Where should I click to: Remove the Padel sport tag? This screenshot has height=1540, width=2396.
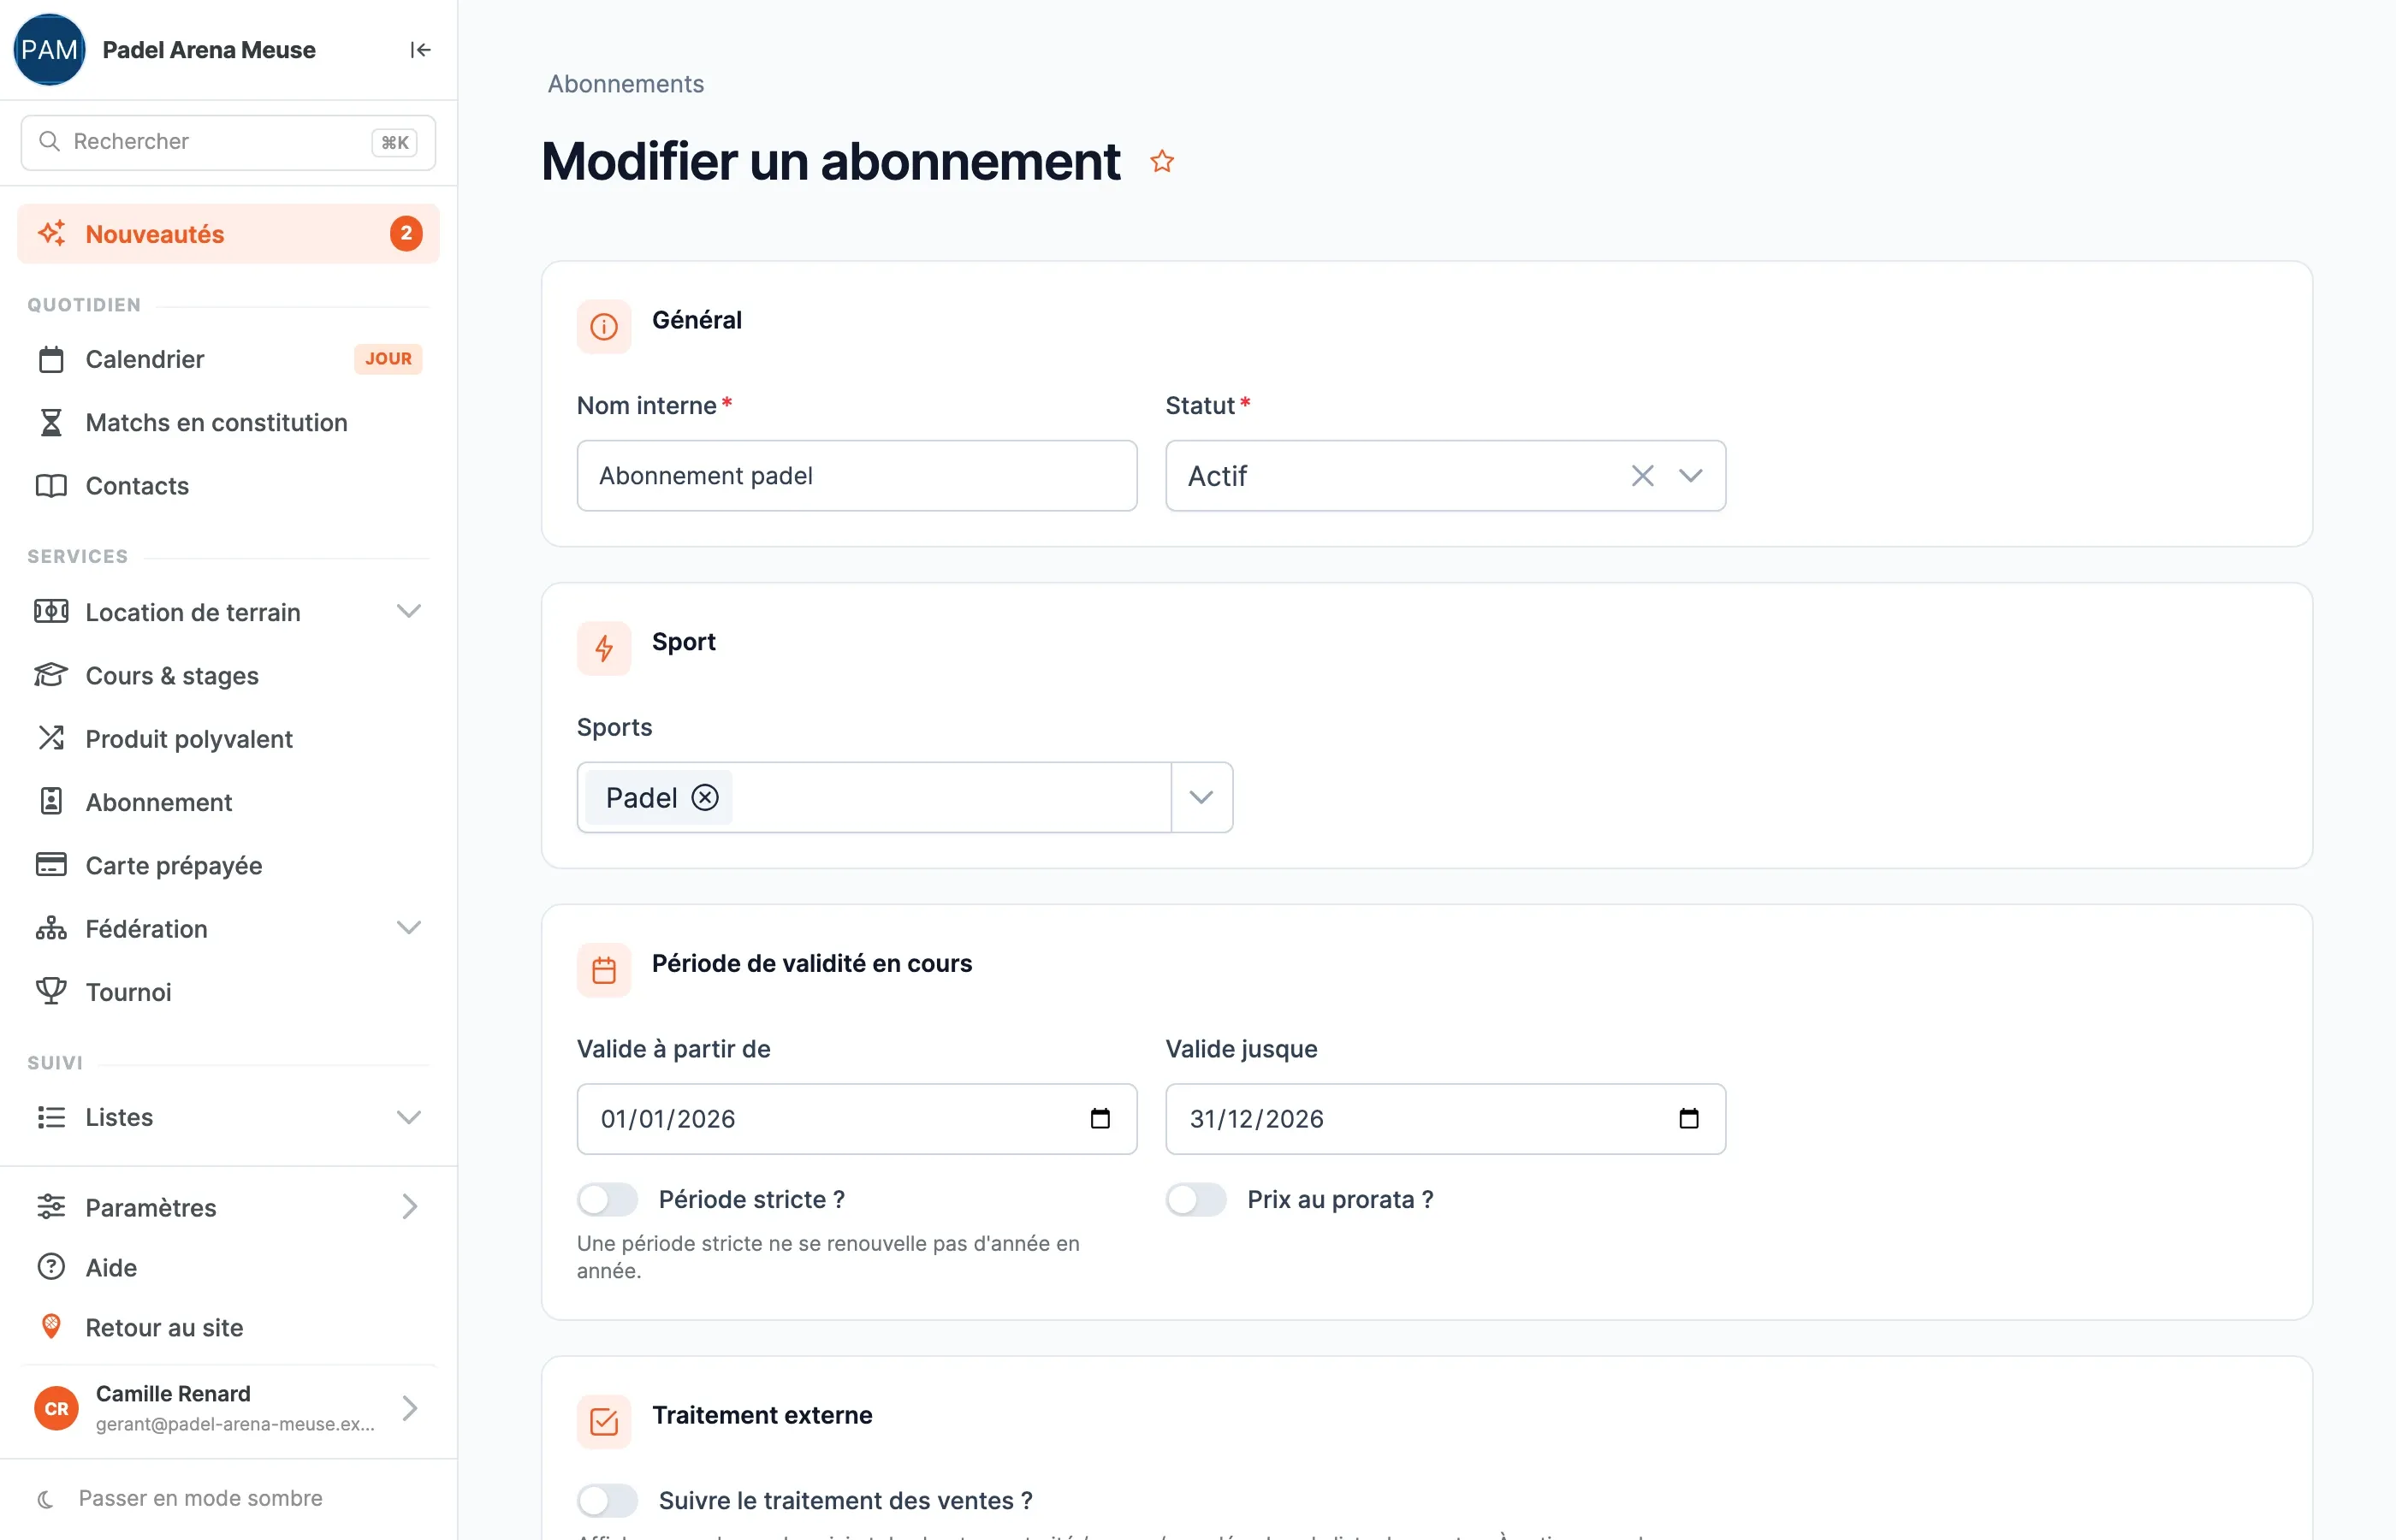pyautogui.click(x=705, y=797)
